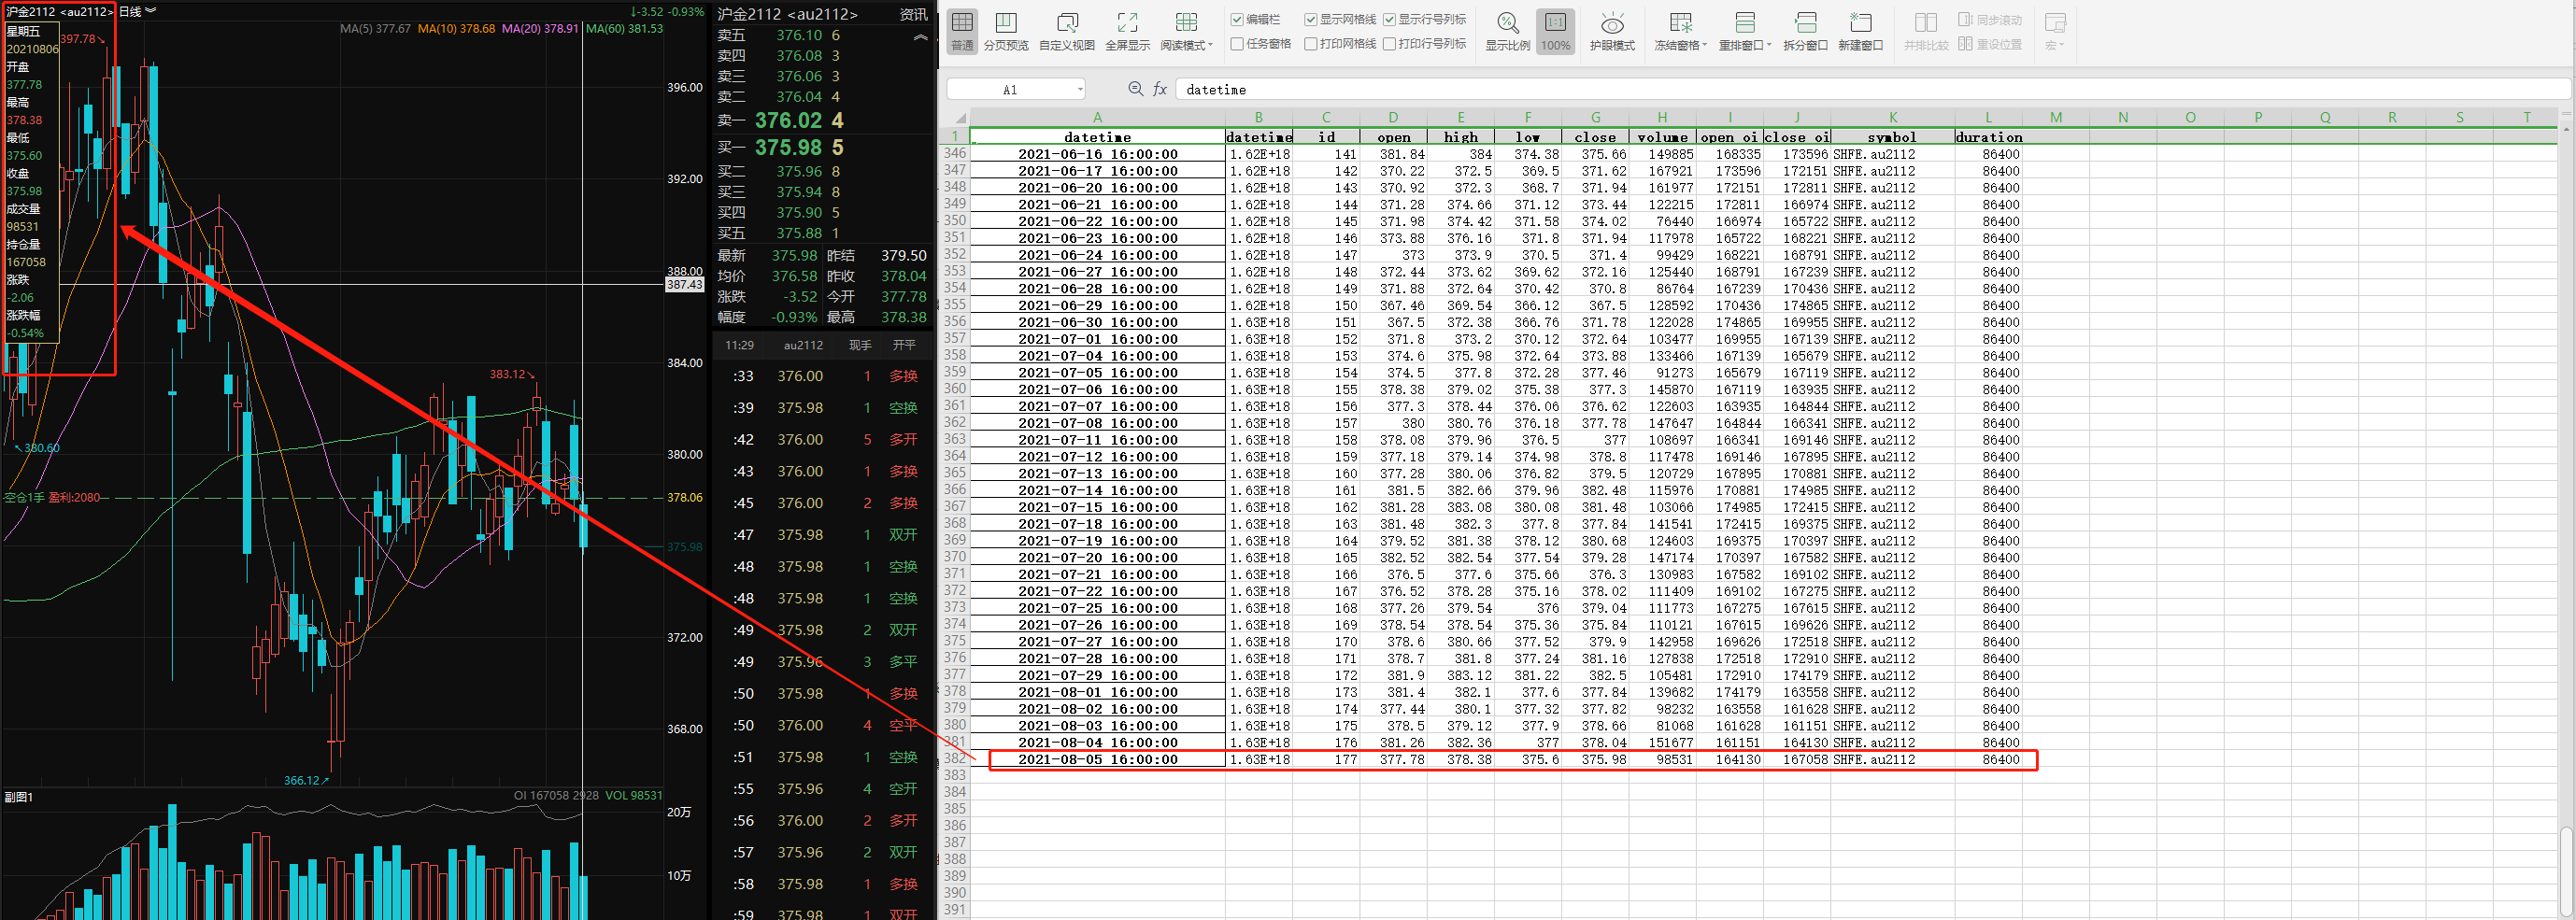Select row 382 header
This screenshot has width=2576, height=920.
tap(955, 759)
